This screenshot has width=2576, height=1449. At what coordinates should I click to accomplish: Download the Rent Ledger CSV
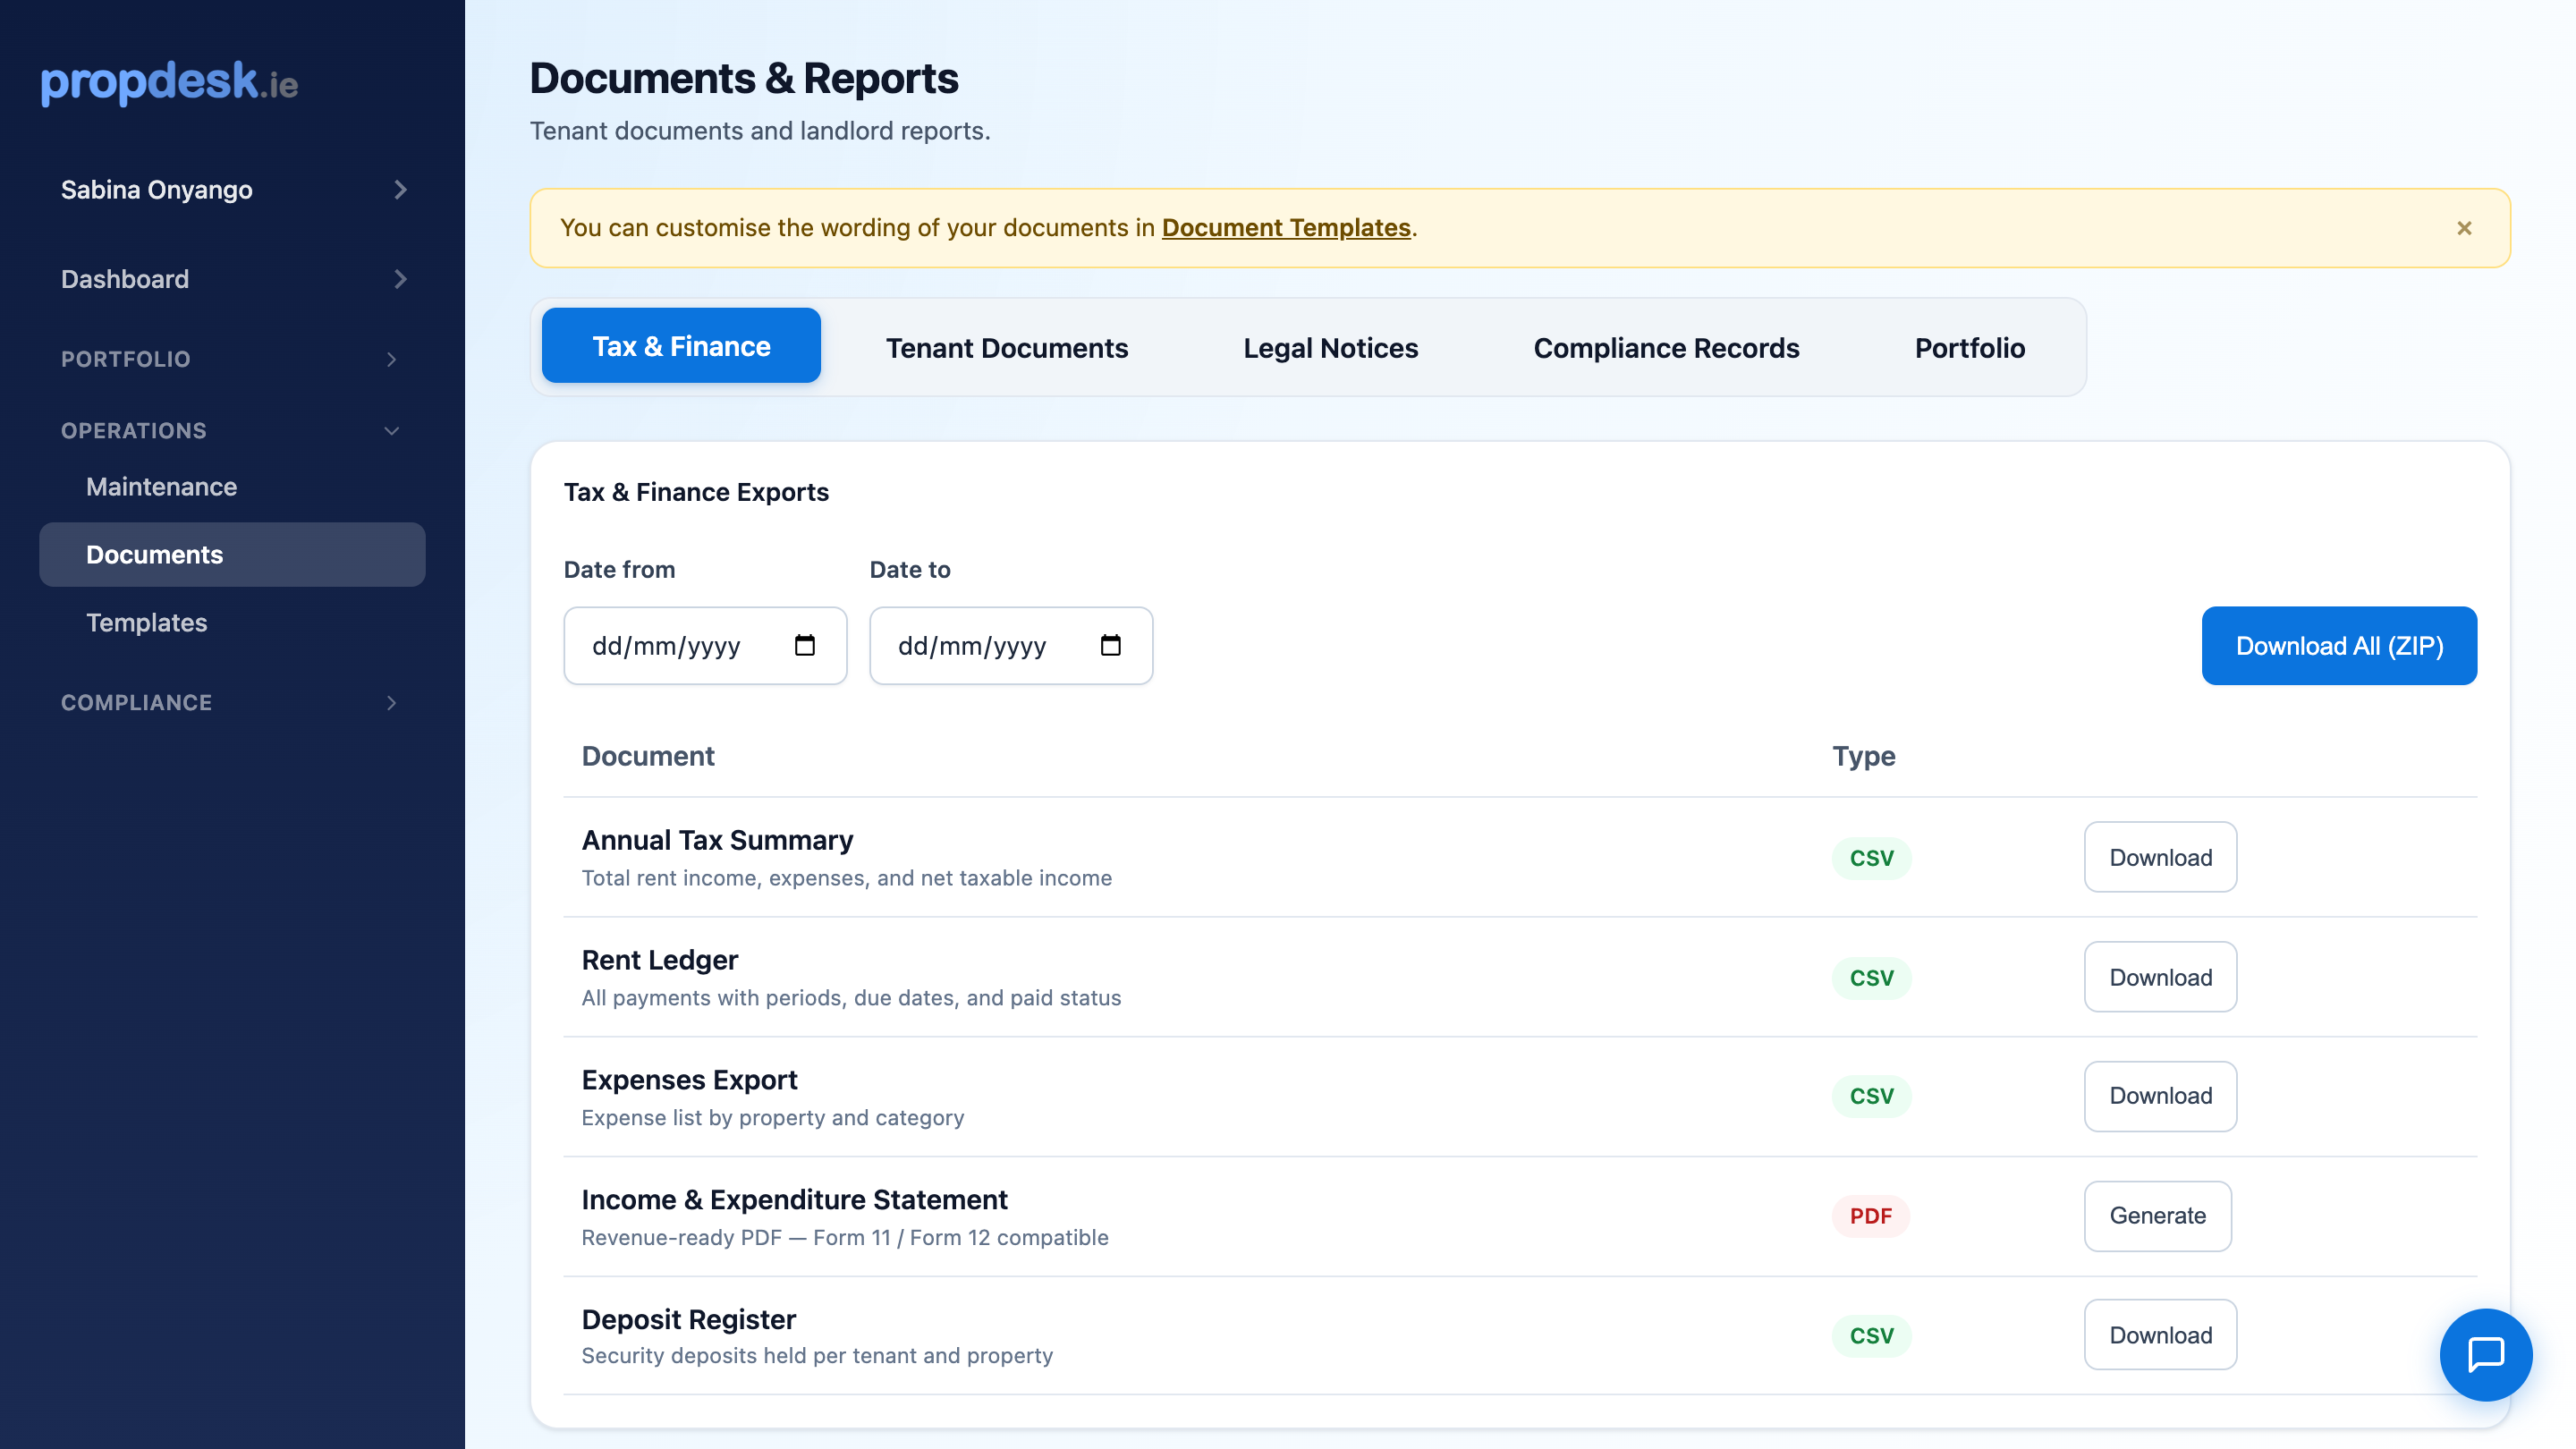click(x=2160, y=977)
